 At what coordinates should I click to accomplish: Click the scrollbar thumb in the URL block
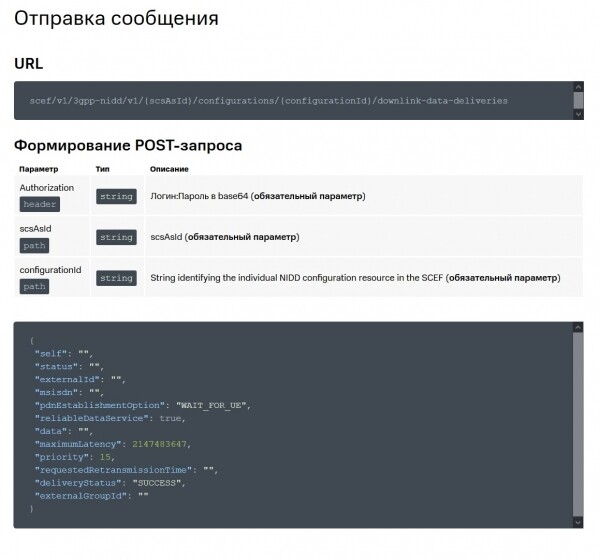coord(578,100)
